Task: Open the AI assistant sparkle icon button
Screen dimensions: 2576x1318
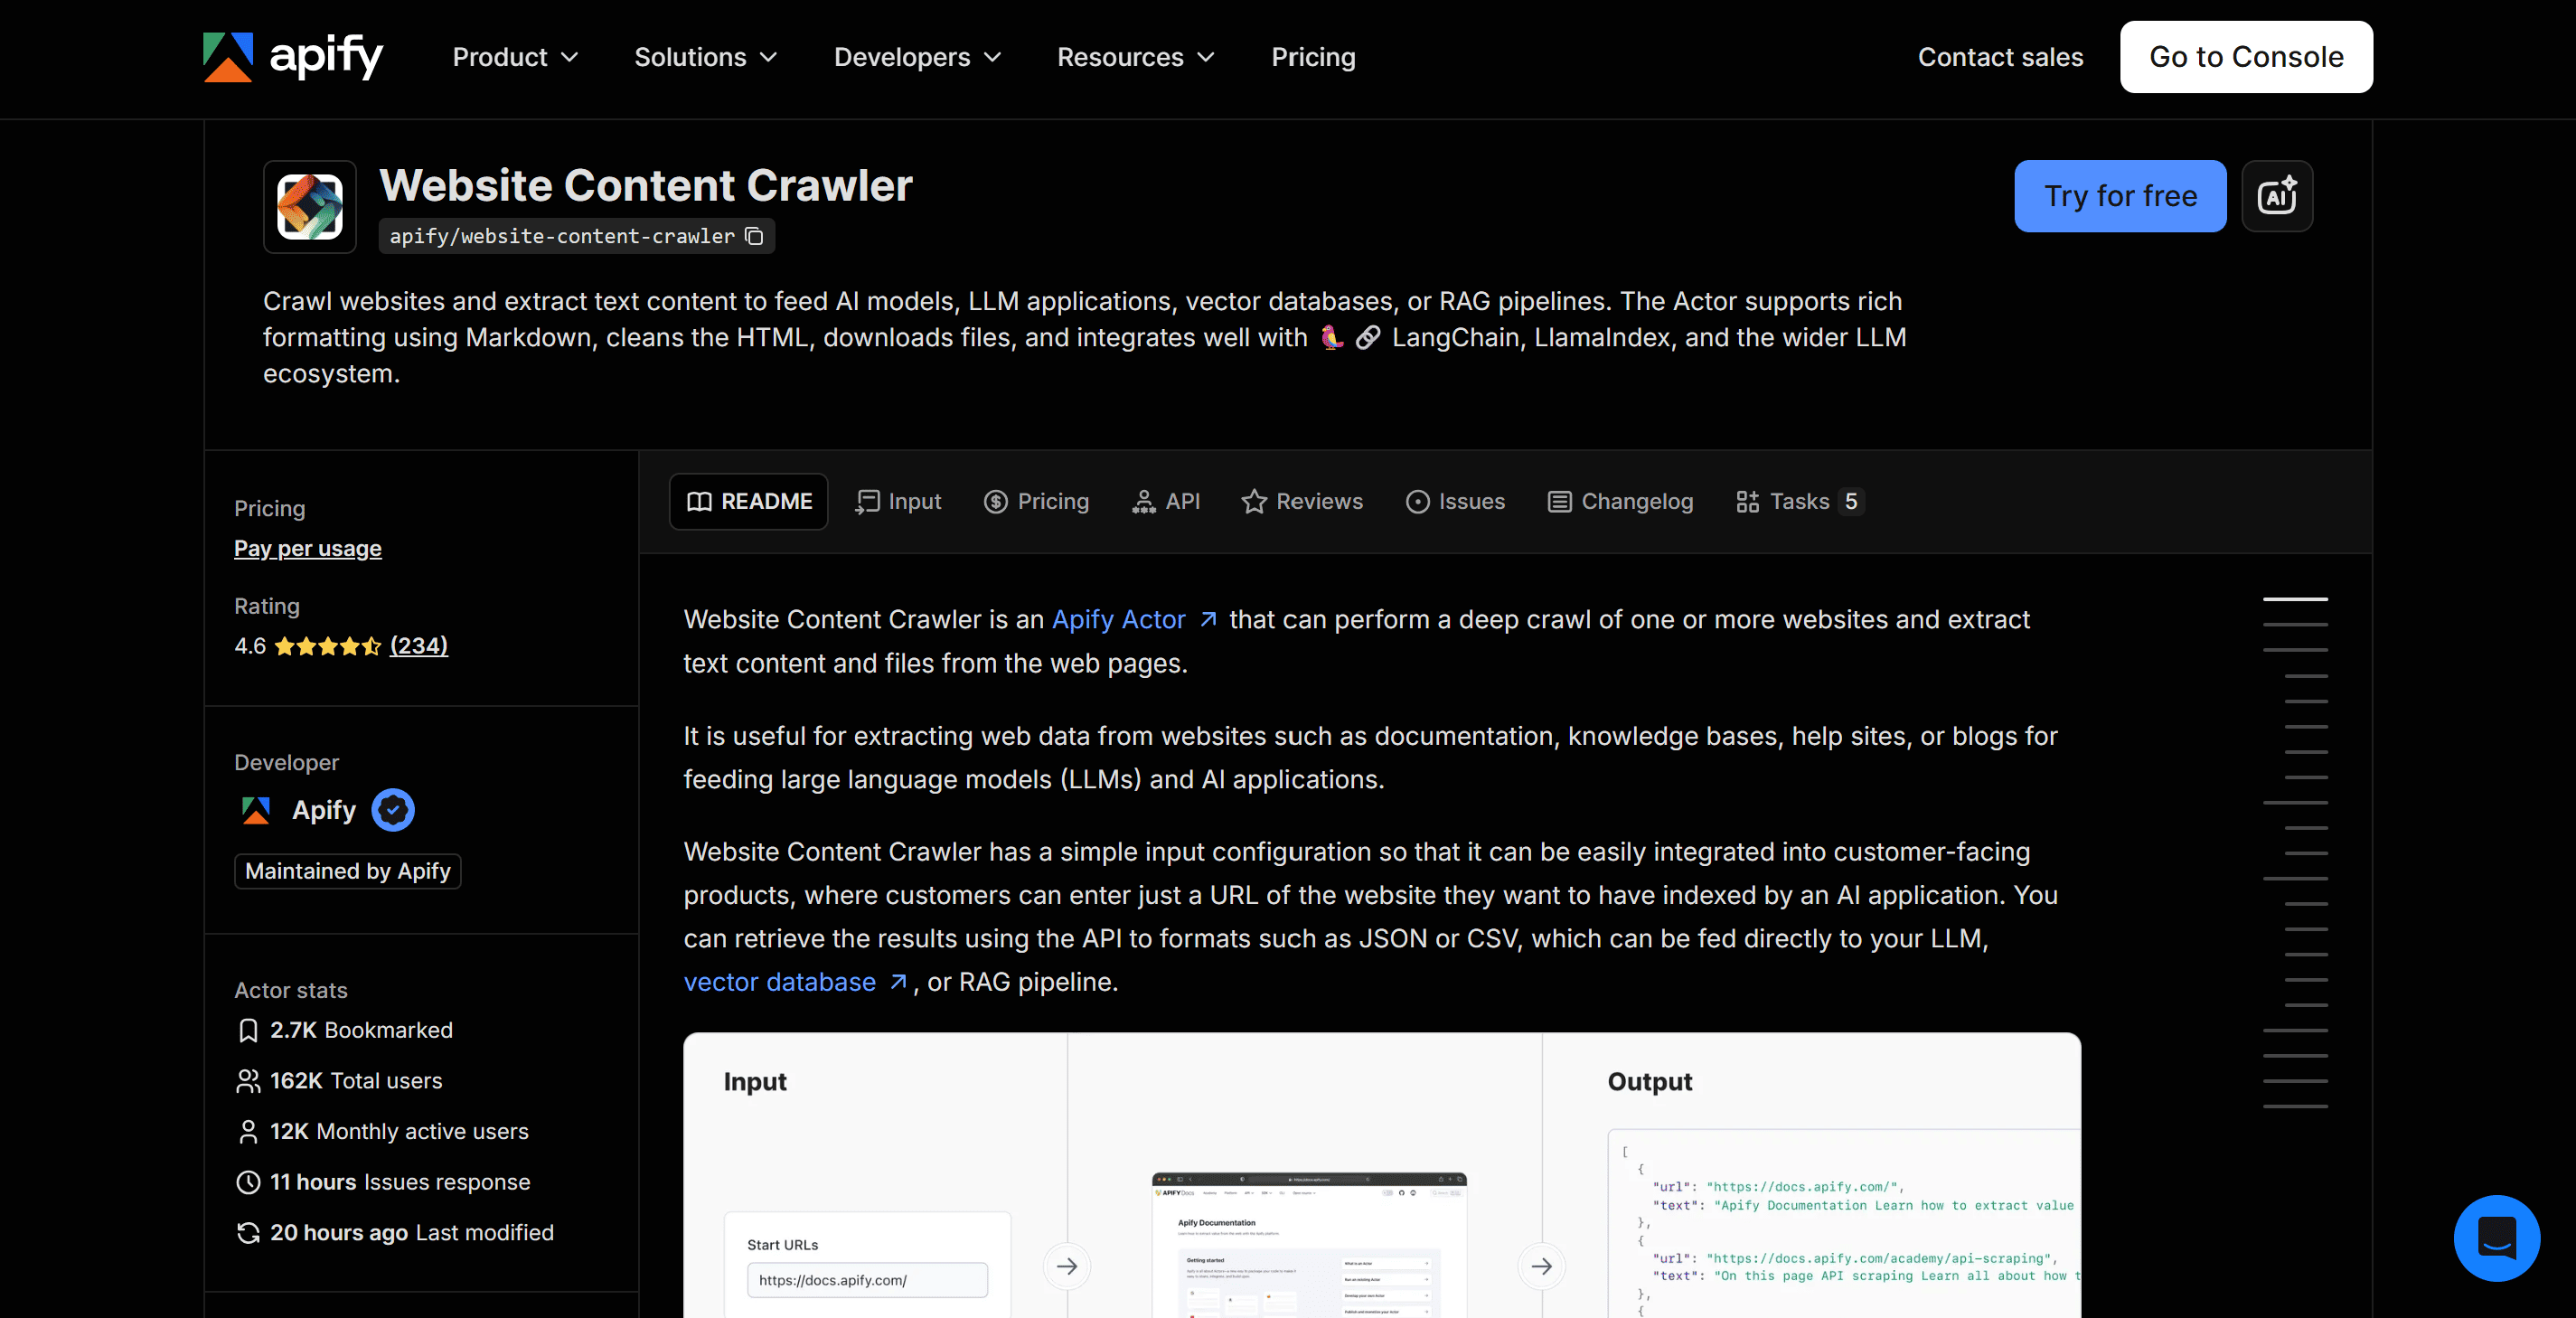Action: pyautogui.click(x=2277, y=196)
